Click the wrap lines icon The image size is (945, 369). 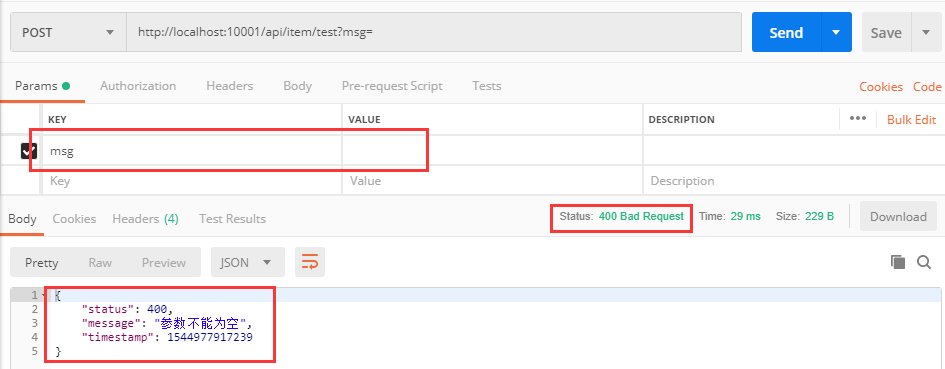(310, 262)
